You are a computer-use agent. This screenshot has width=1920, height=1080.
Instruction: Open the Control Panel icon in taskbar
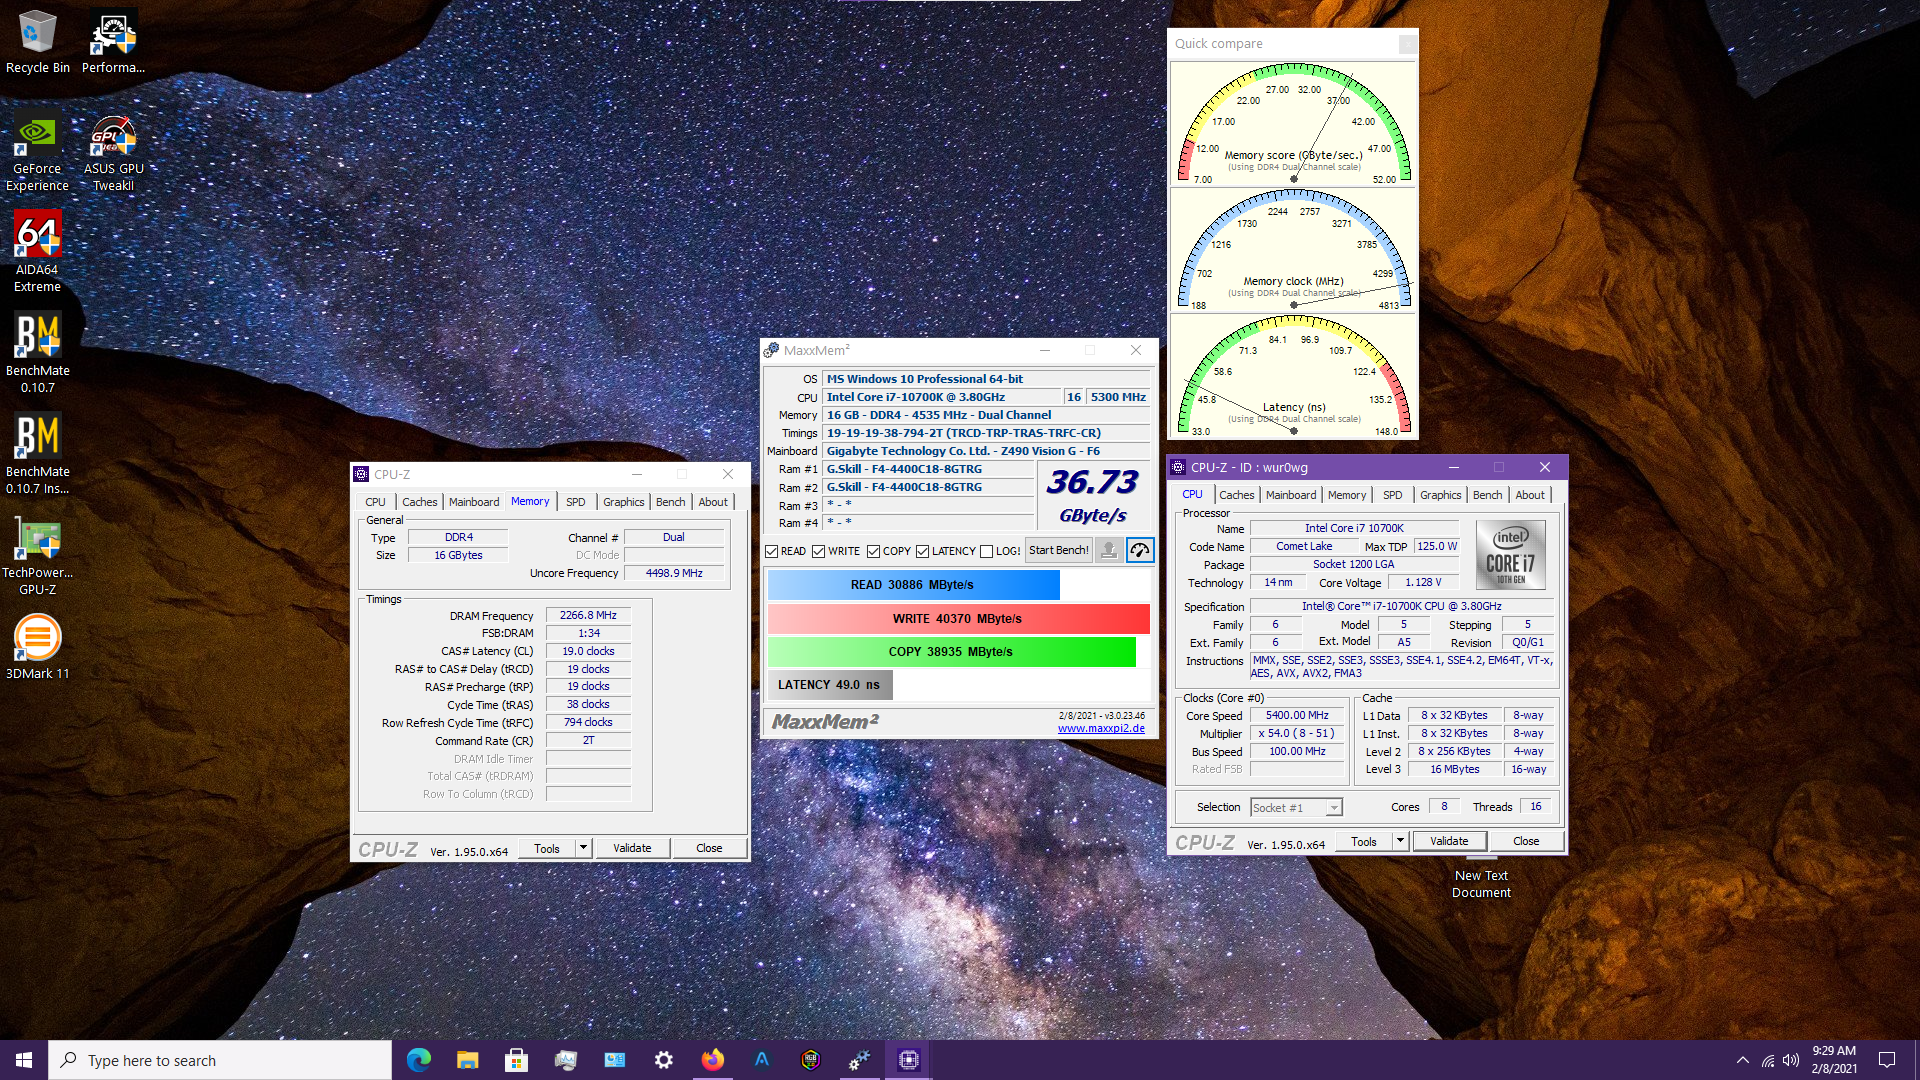tap(614, 1060)
